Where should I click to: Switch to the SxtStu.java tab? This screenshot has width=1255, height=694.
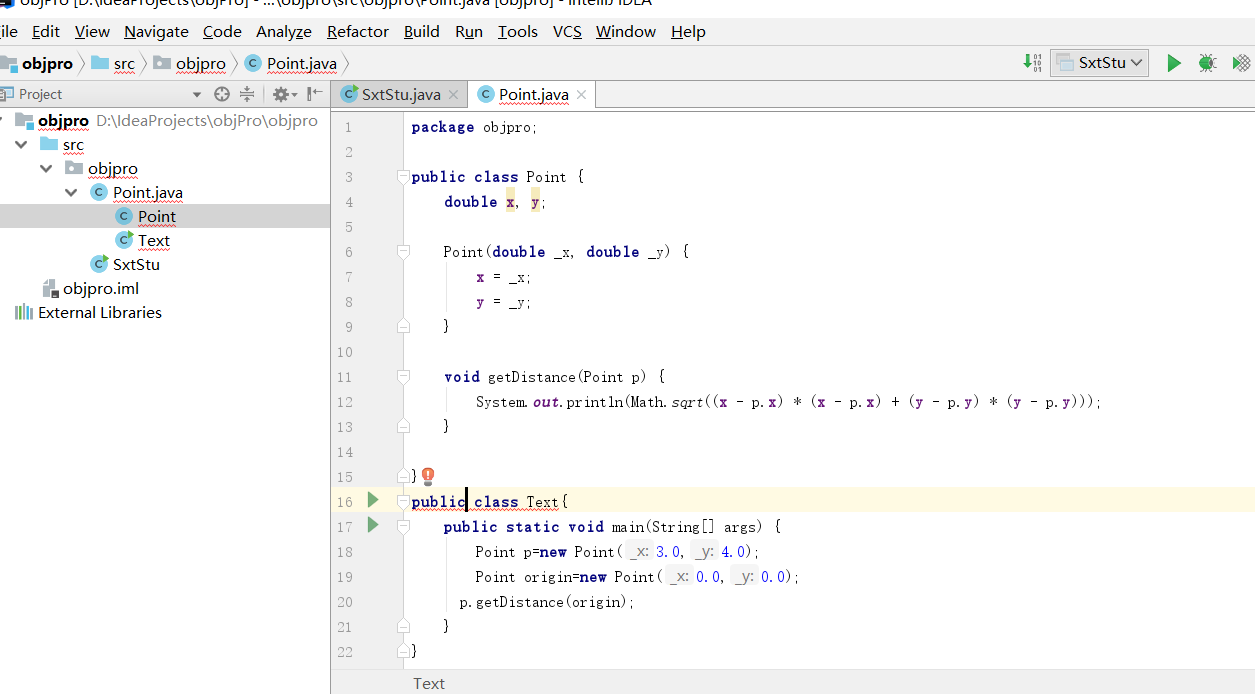(401, 95)
